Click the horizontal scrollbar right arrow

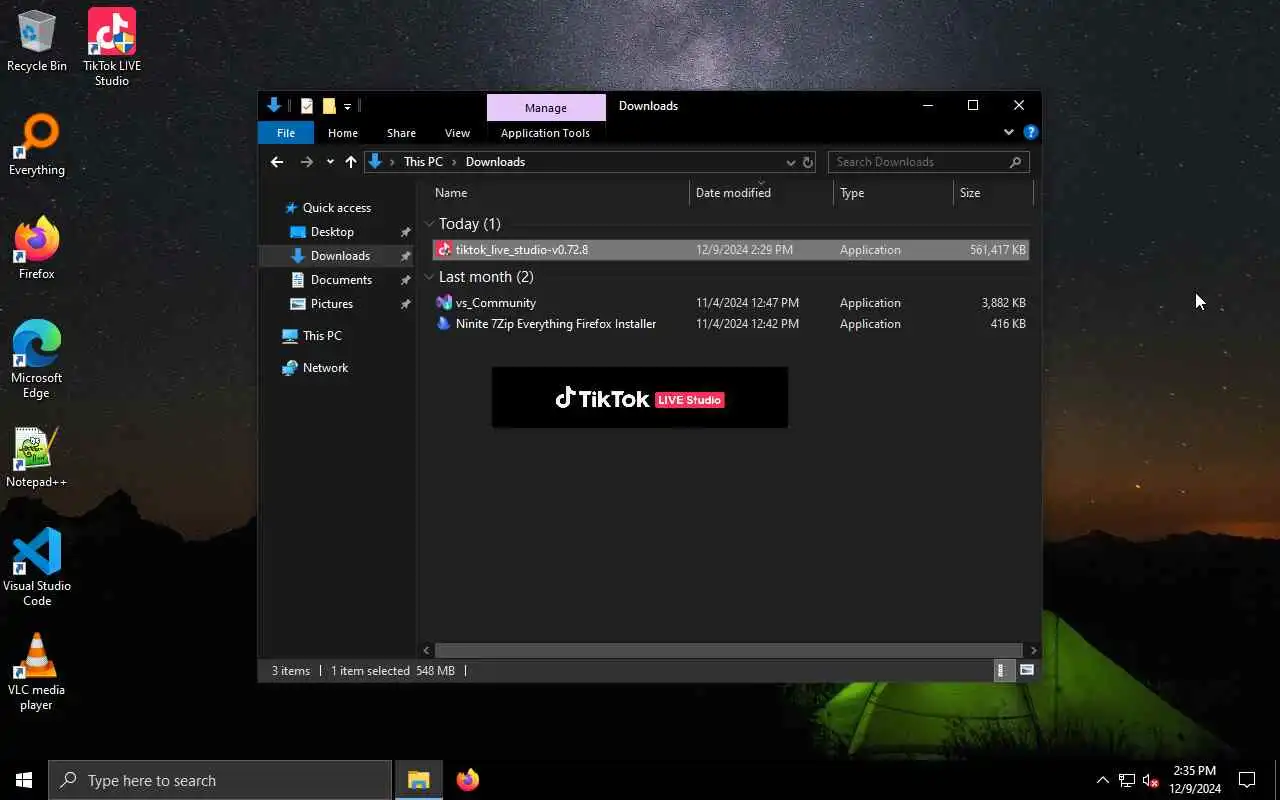[1033, 650]
